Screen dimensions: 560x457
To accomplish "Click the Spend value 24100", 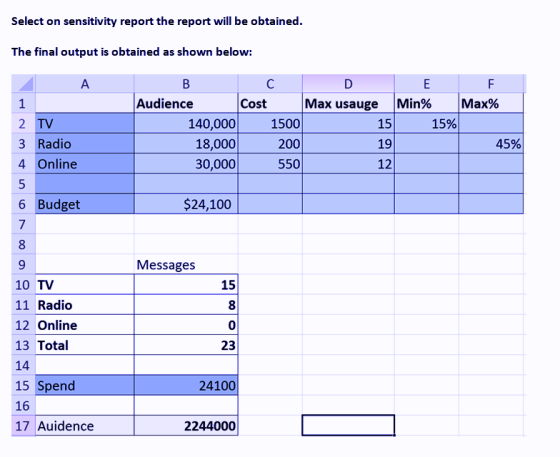I will (x=186, y=385).
